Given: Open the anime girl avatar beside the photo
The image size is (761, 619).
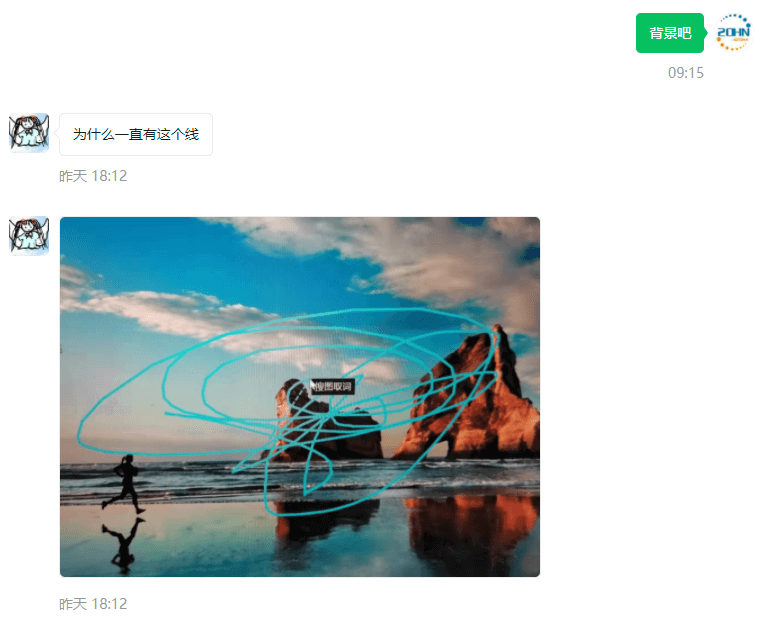Looking at the screenshot, I should click(29, 236).
